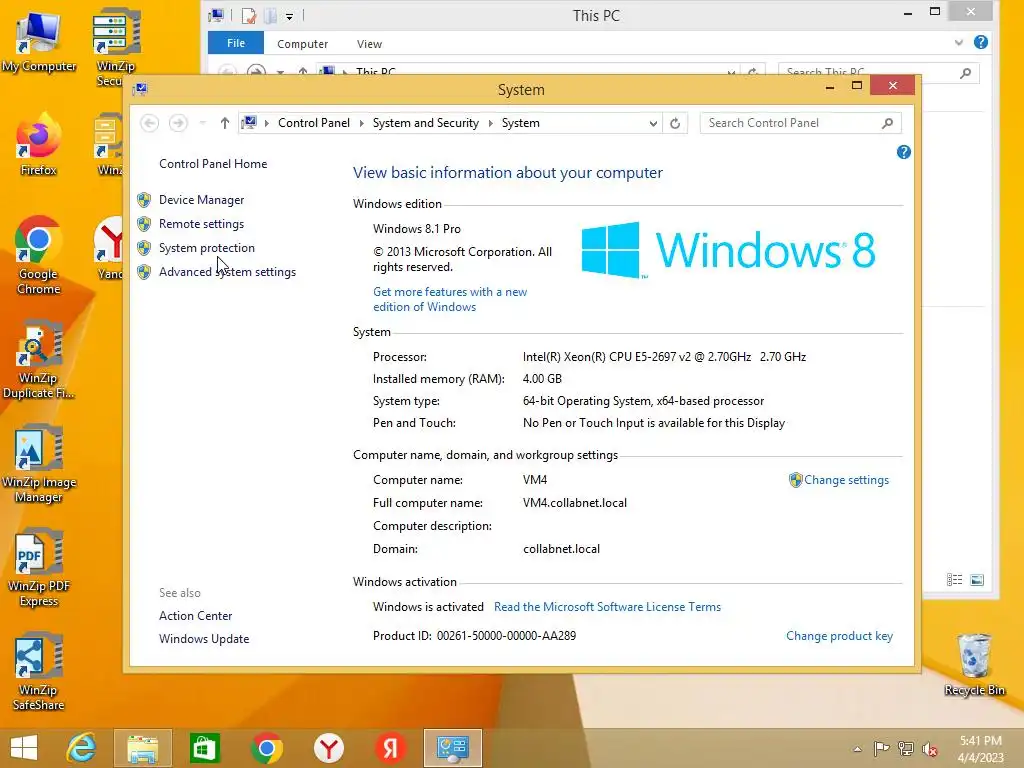Switch to Control Panel taskbar button

(453, 748)
